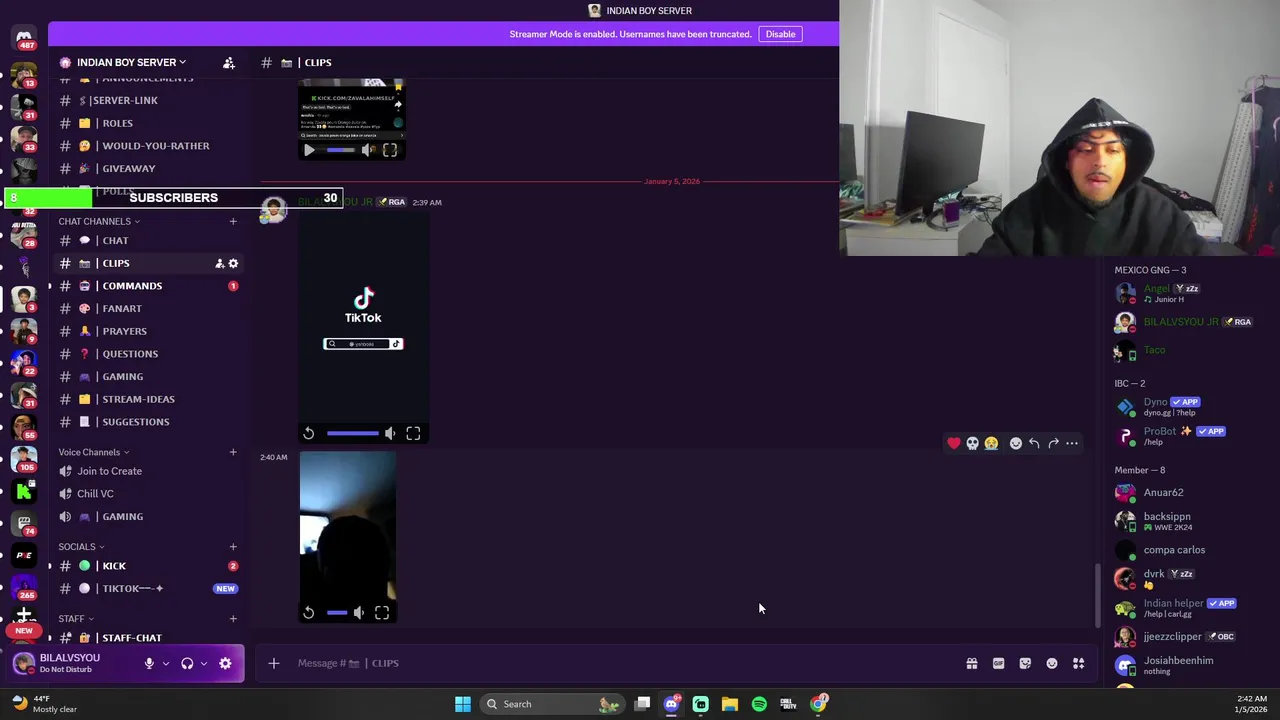Open the SERVER-LINK channel

point(147,100)
